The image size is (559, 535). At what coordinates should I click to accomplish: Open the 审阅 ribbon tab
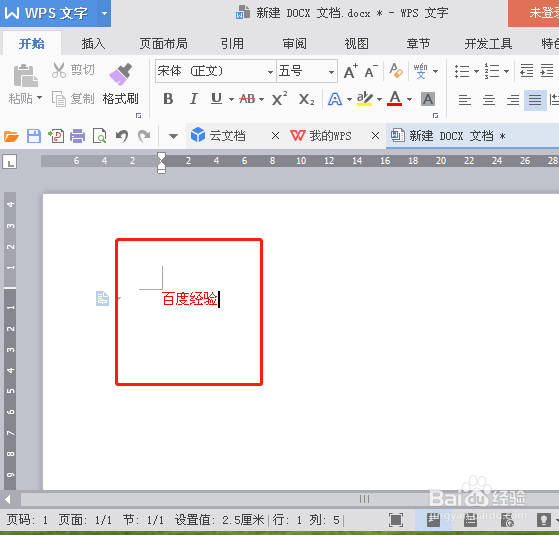point(294,43)
